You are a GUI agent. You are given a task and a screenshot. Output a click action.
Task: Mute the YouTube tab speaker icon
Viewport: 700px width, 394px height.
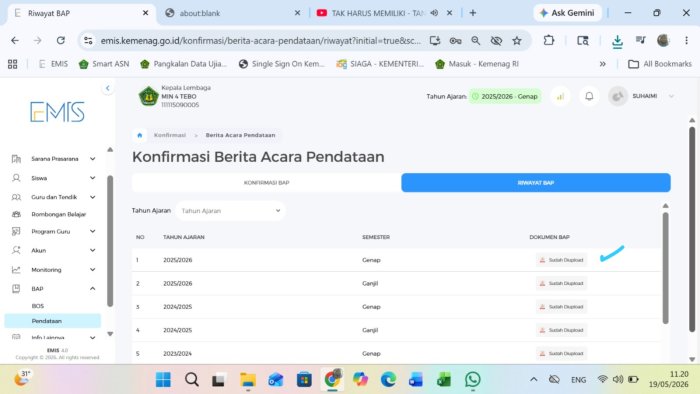click(x=434, y=13)
